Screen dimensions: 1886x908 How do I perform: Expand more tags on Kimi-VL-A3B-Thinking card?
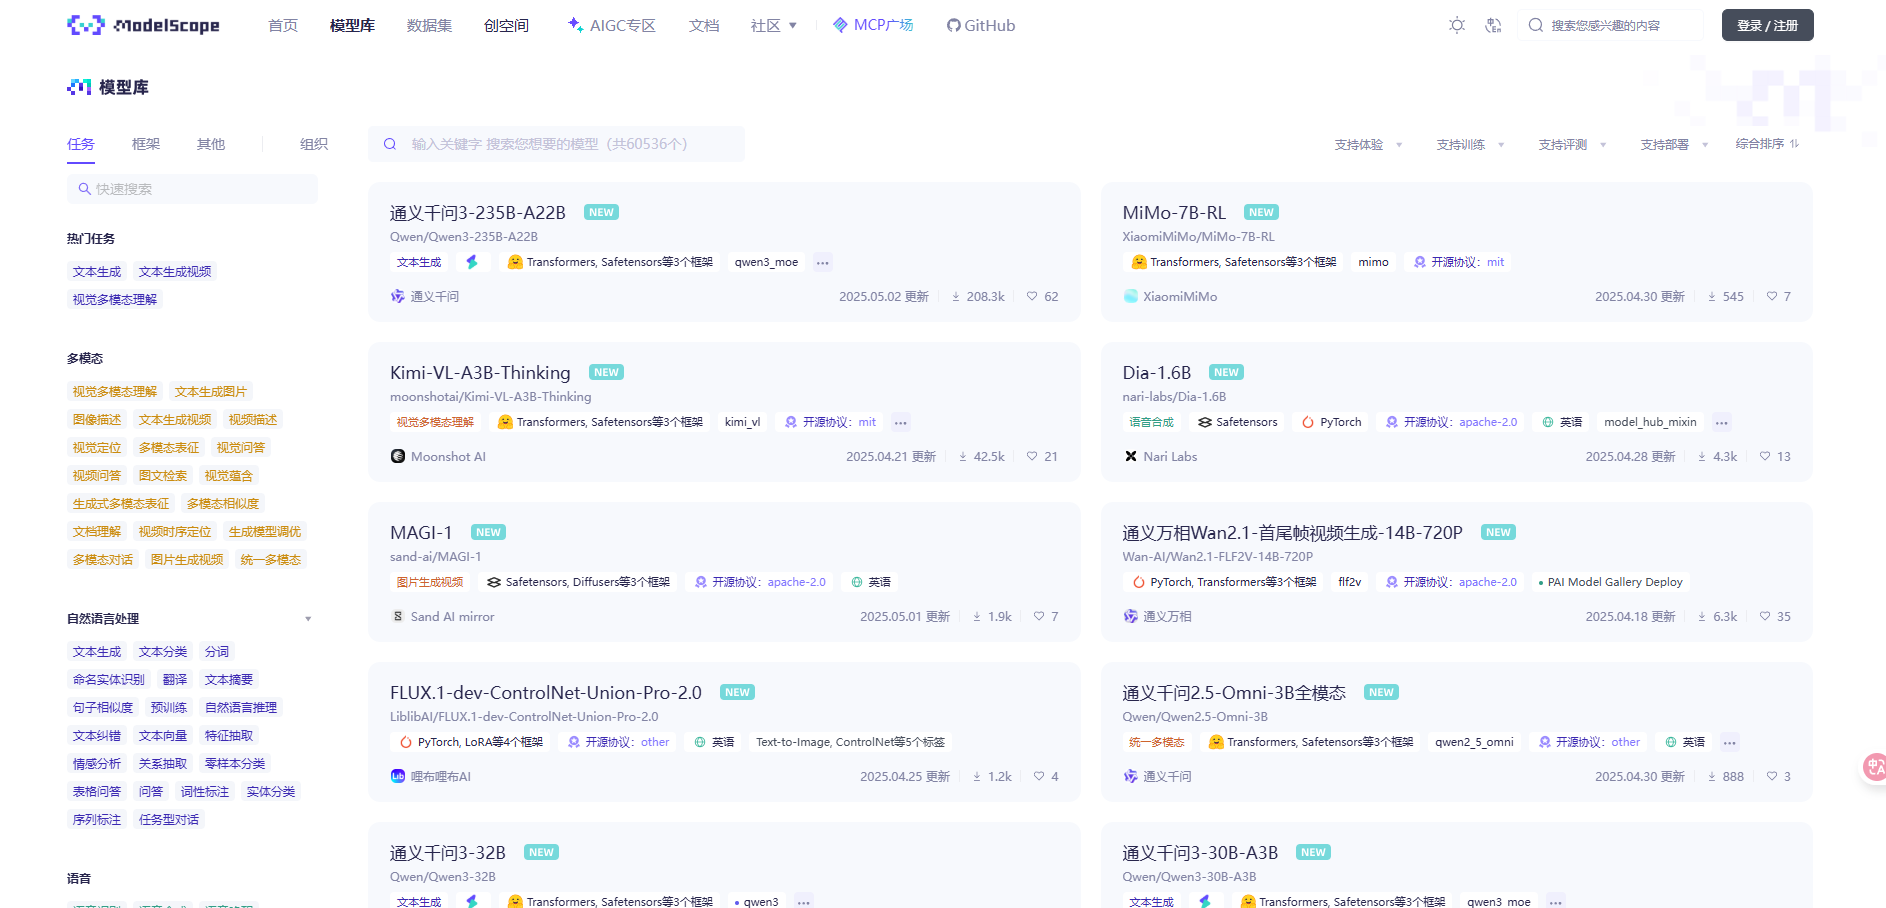[900, 423]
